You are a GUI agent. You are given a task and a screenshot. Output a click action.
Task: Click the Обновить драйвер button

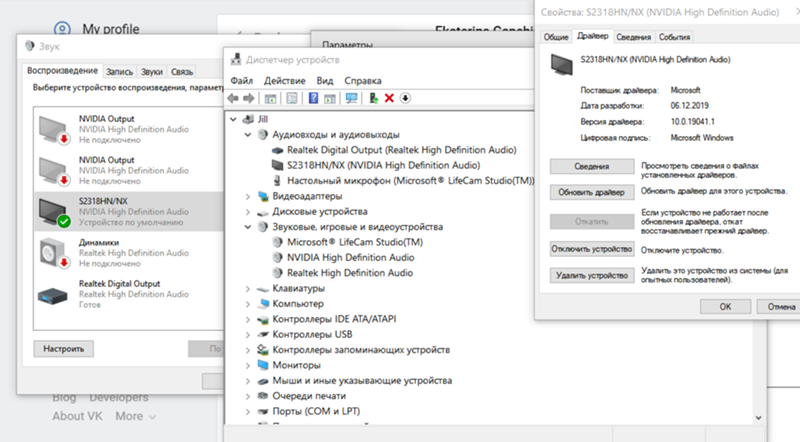click(x=592, y=192)
